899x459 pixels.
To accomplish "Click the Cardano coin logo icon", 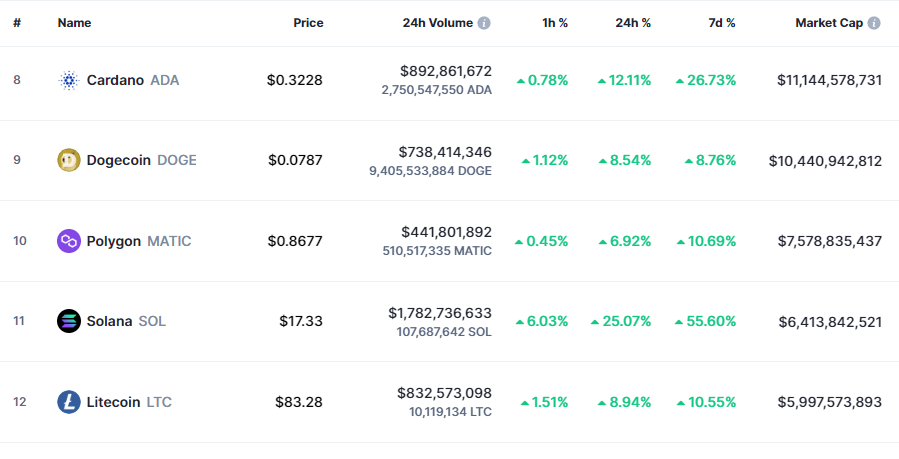I will [x=69, y=80].
